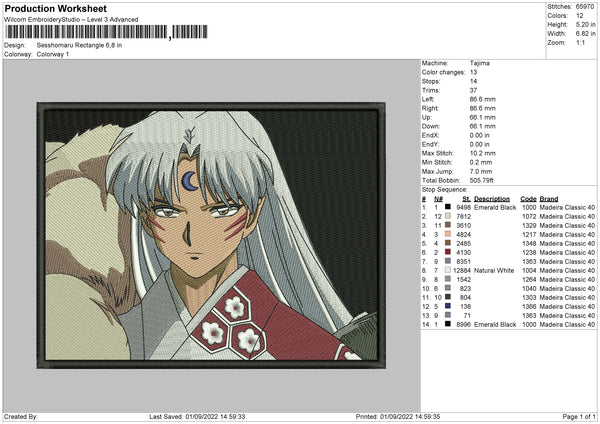Image resolution: width=600 pixels, height=424 pixels.
Task: Click the 'Description' column header
Action: [492, 199]
